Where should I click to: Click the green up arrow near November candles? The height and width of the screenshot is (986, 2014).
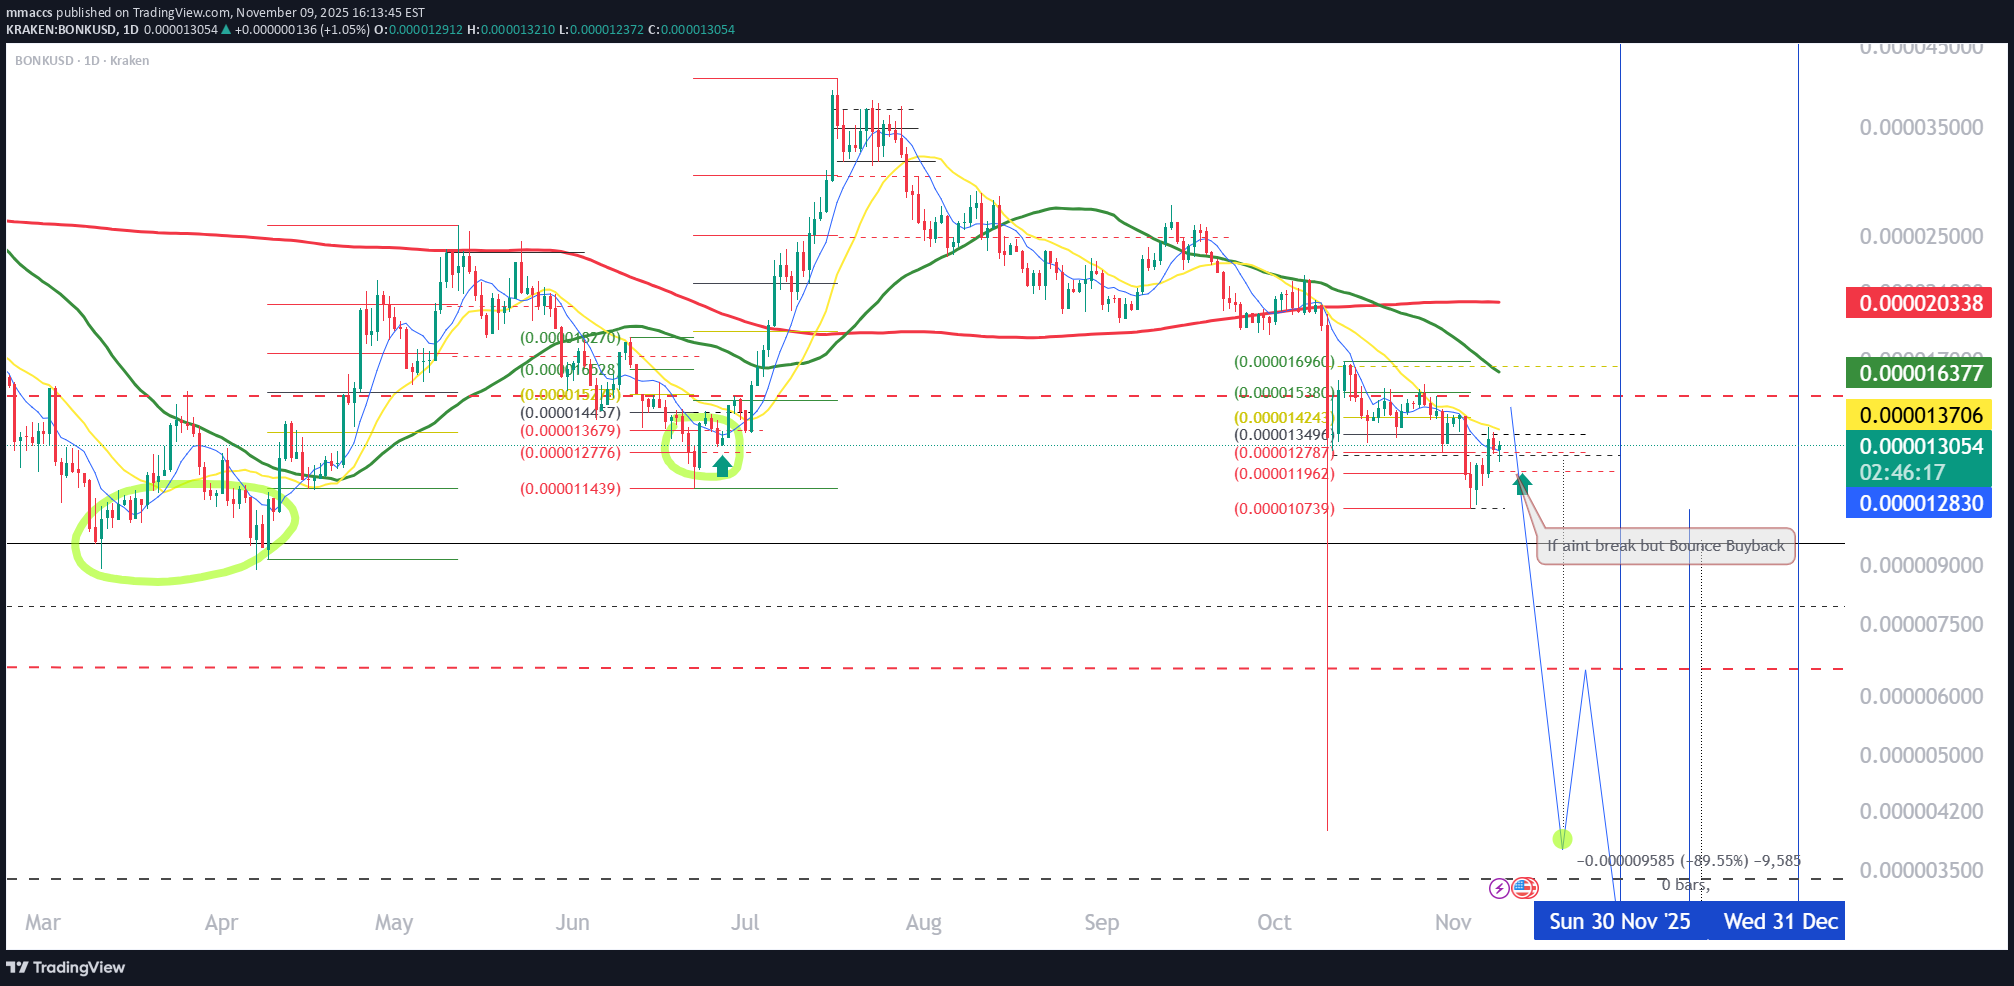(x=1522, y=484)
